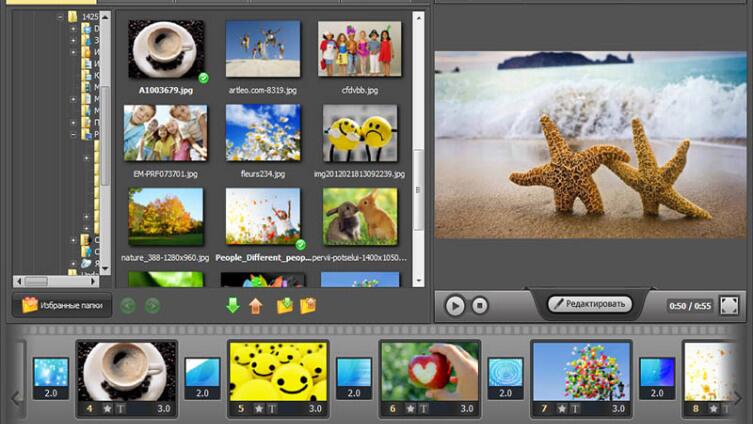
Task: Click the star icon on slide 7
Action: coord(562,409)
